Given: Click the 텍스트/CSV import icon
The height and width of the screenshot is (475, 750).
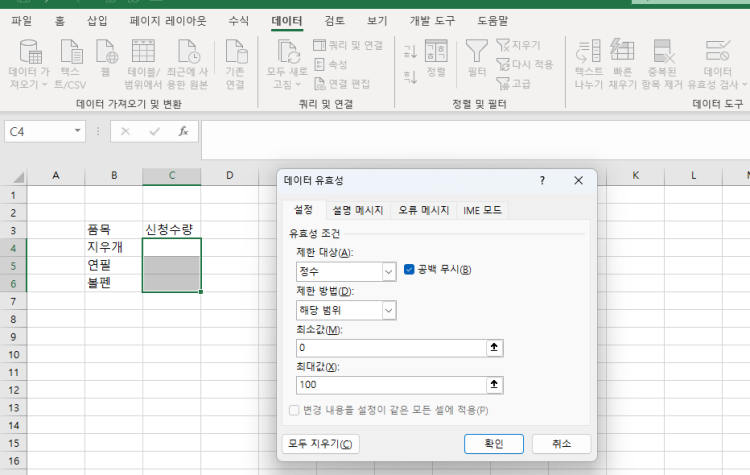Looking at the screenshot, I should (70, 52).
